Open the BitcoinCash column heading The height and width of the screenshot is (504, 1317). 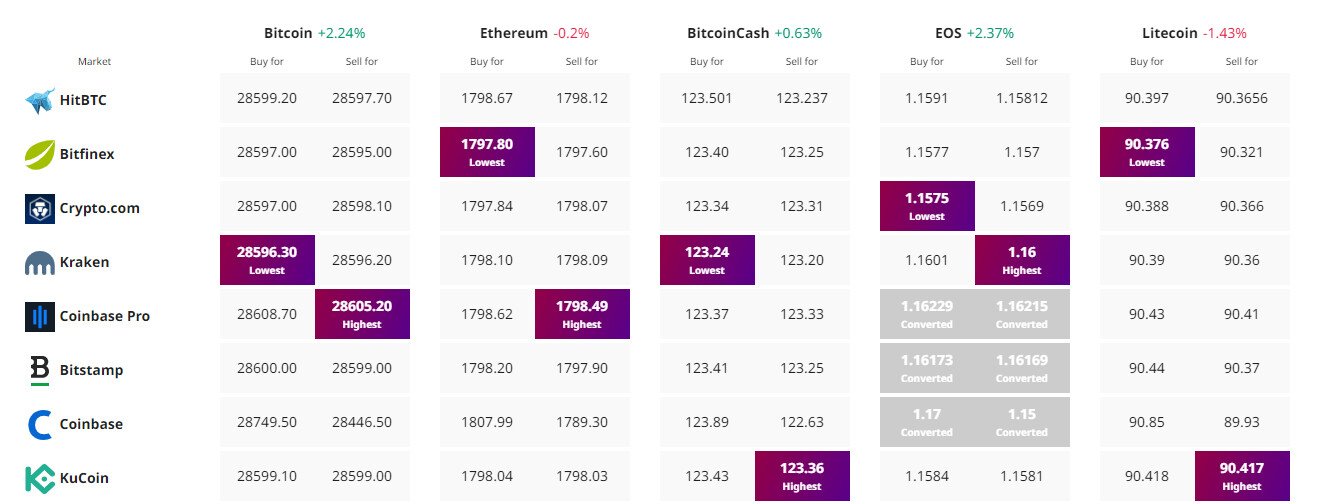pos(728,33)
